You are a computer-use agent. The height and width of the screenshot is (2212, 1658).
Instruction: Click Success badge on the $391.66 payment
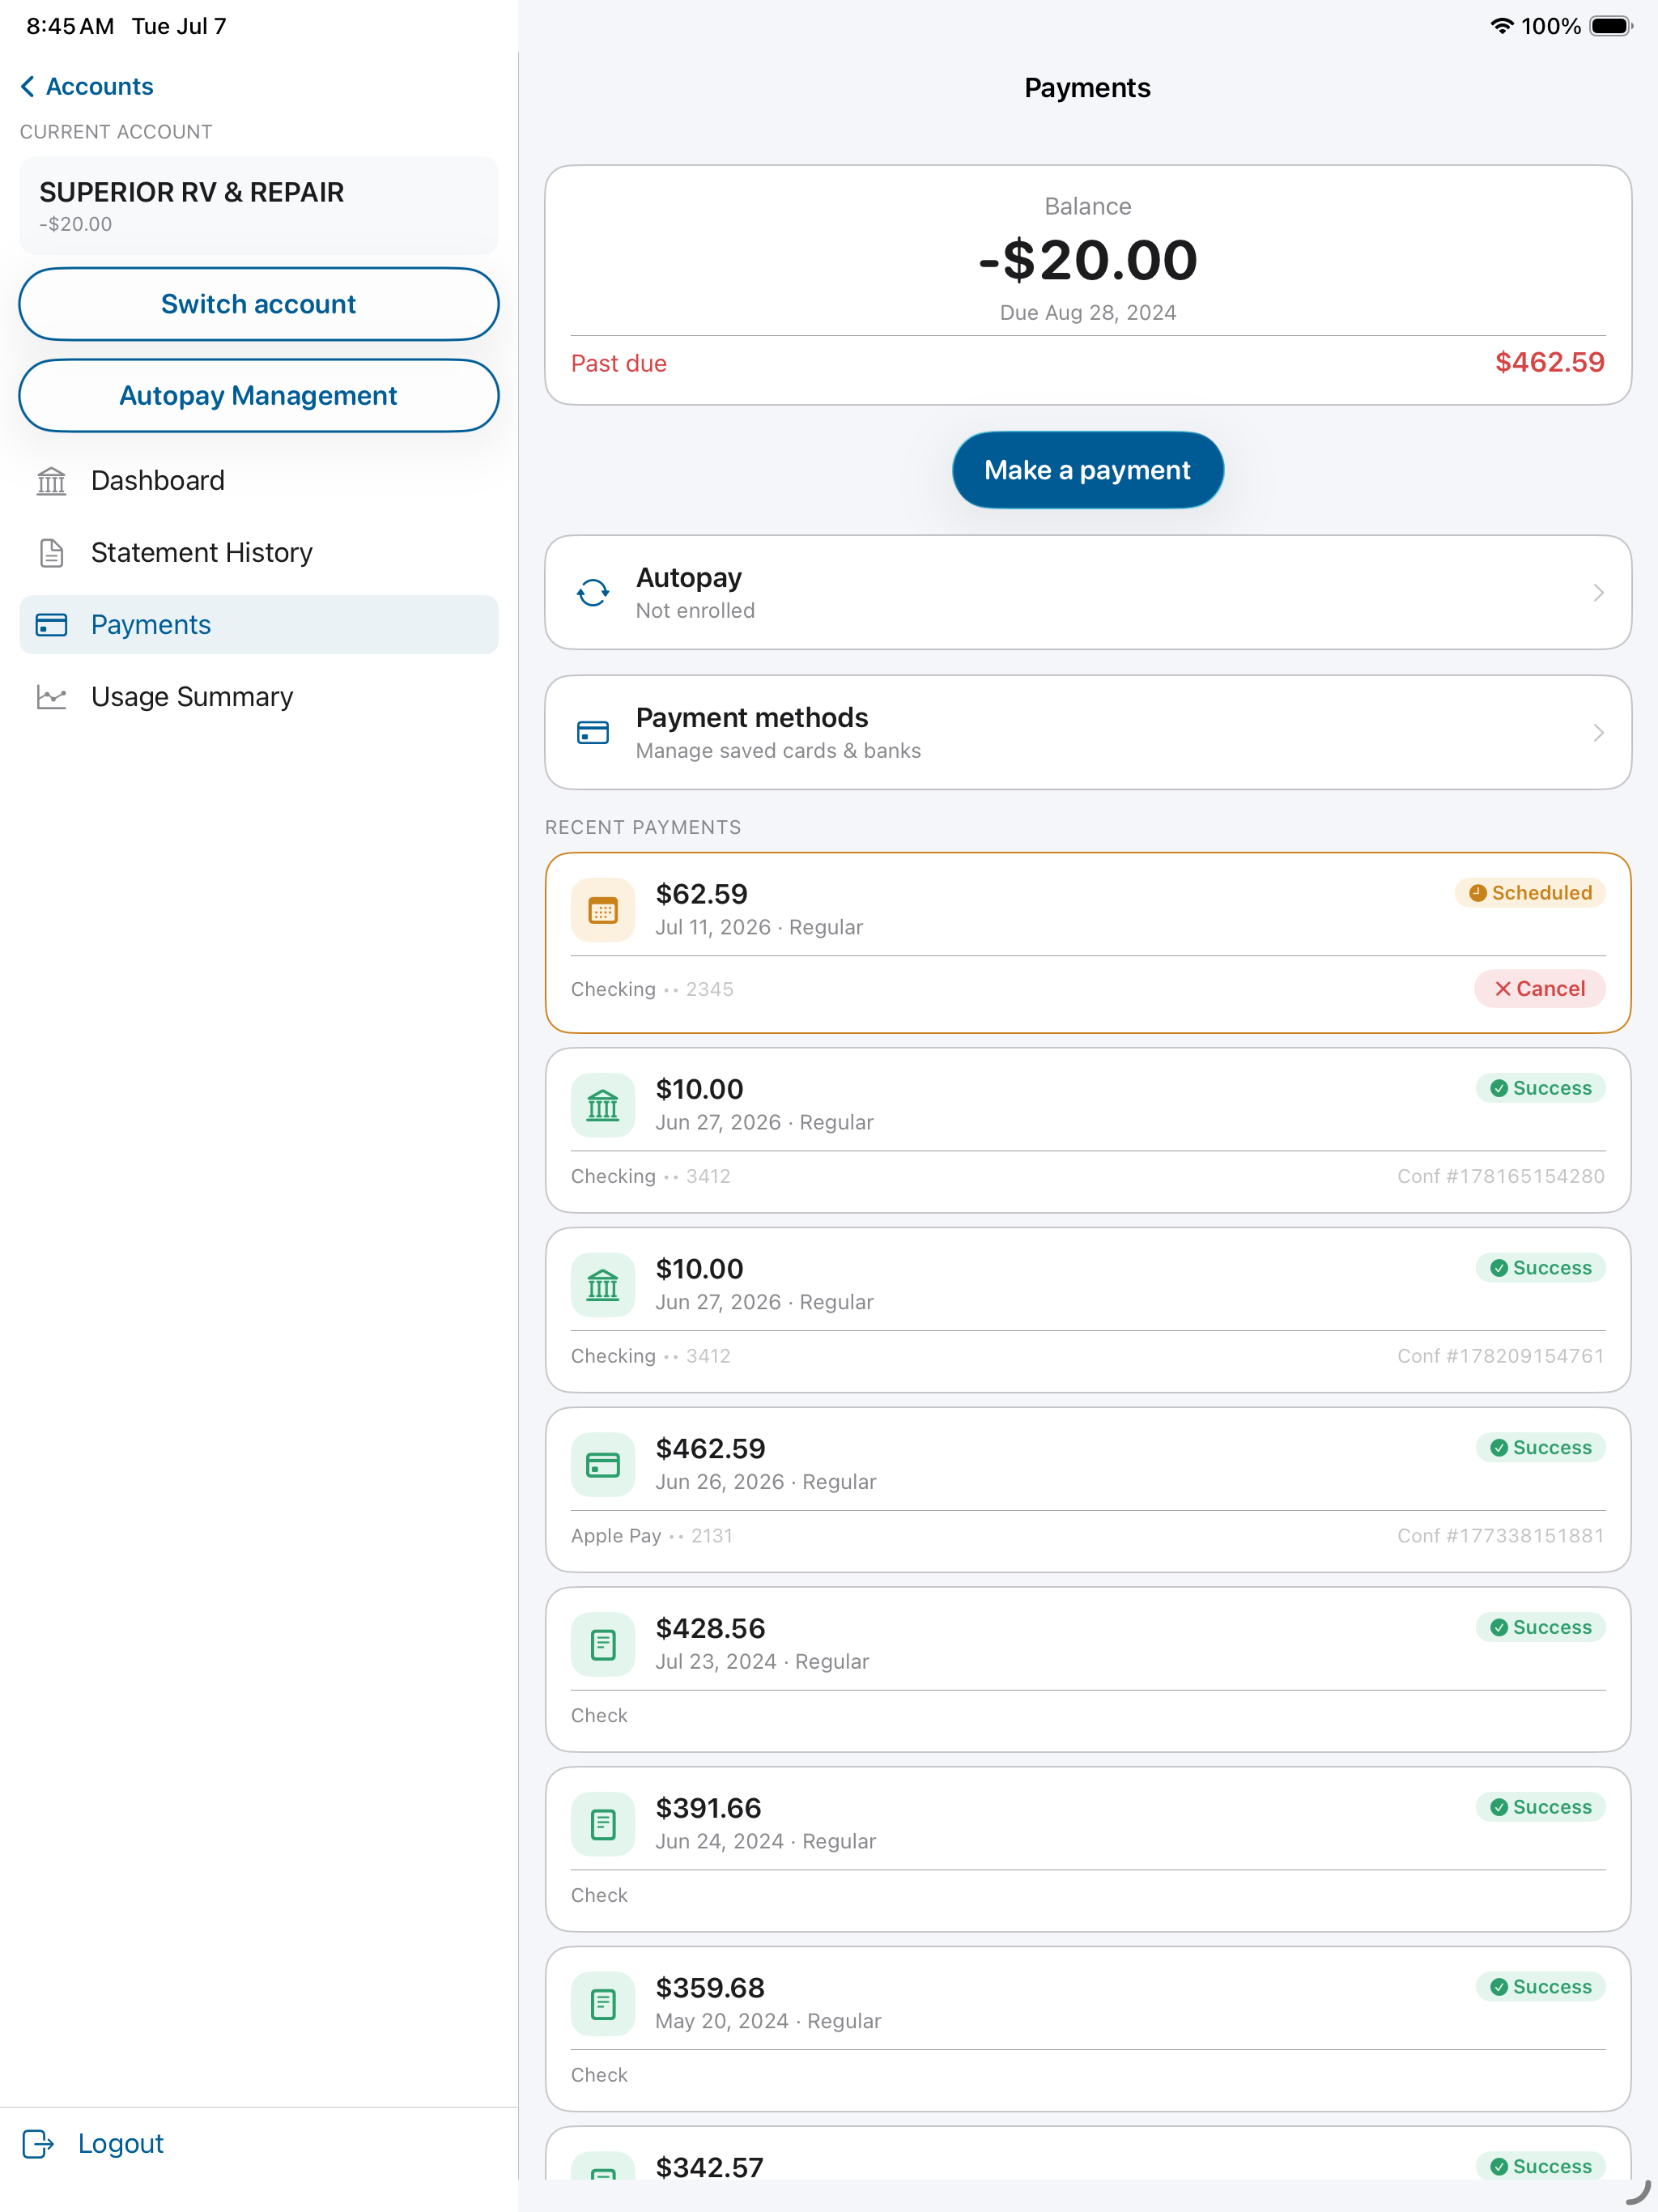(x=1541, y=1807)
